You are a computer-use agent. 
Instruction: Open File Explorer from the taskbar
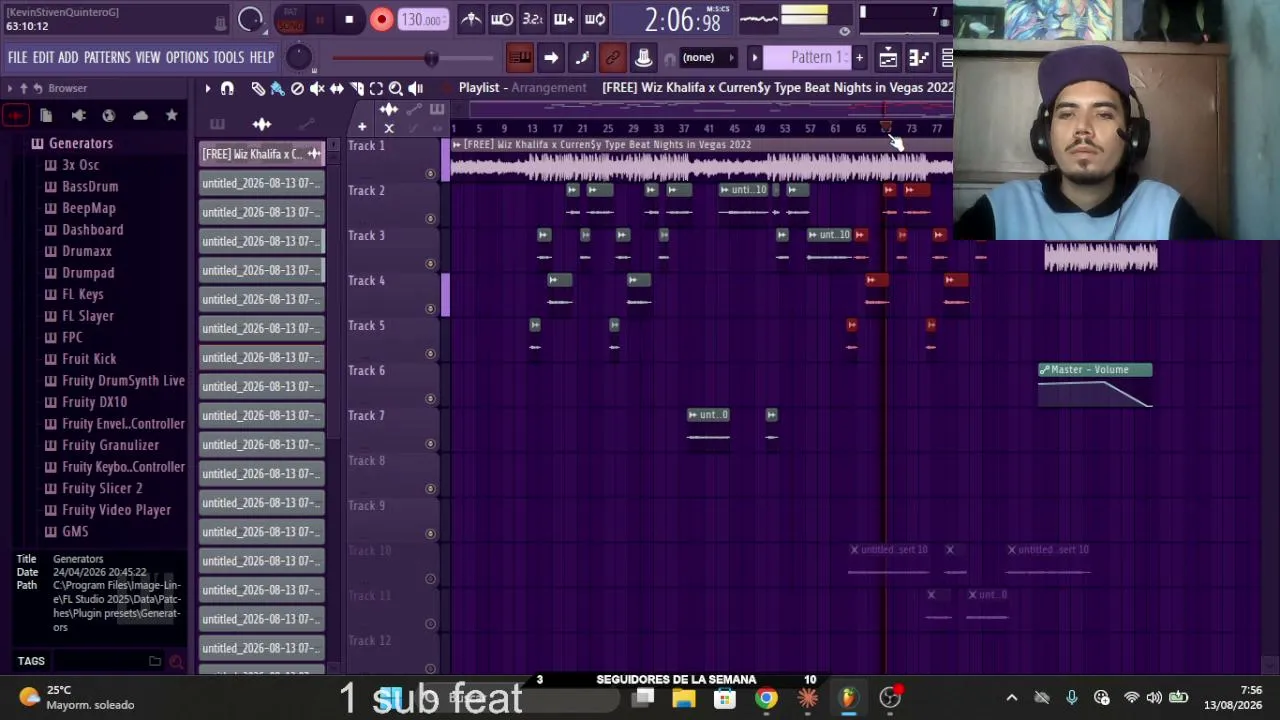pos(684,698)
